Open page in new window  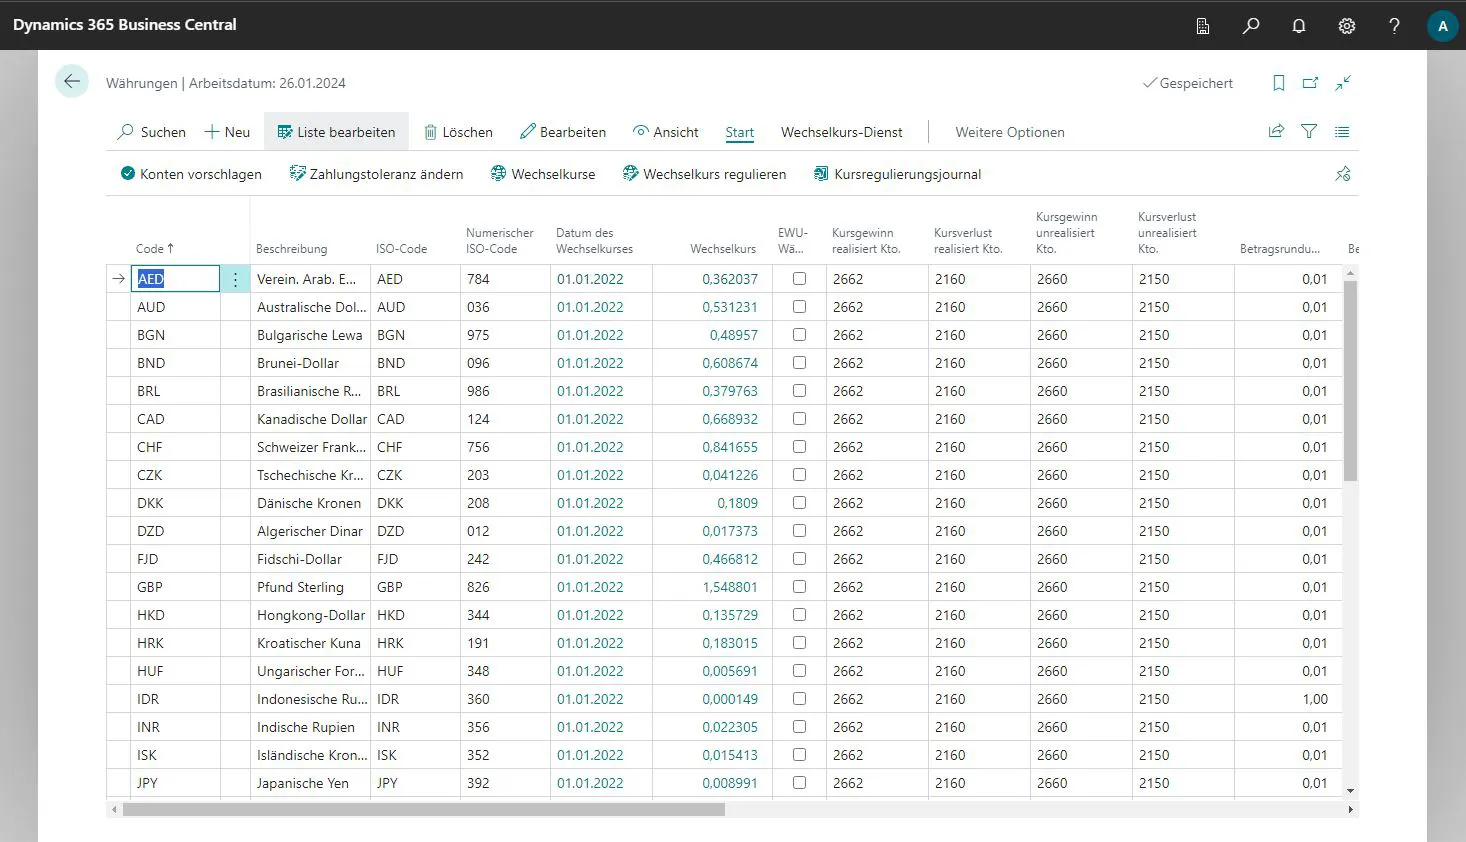tap(1311, 83)
